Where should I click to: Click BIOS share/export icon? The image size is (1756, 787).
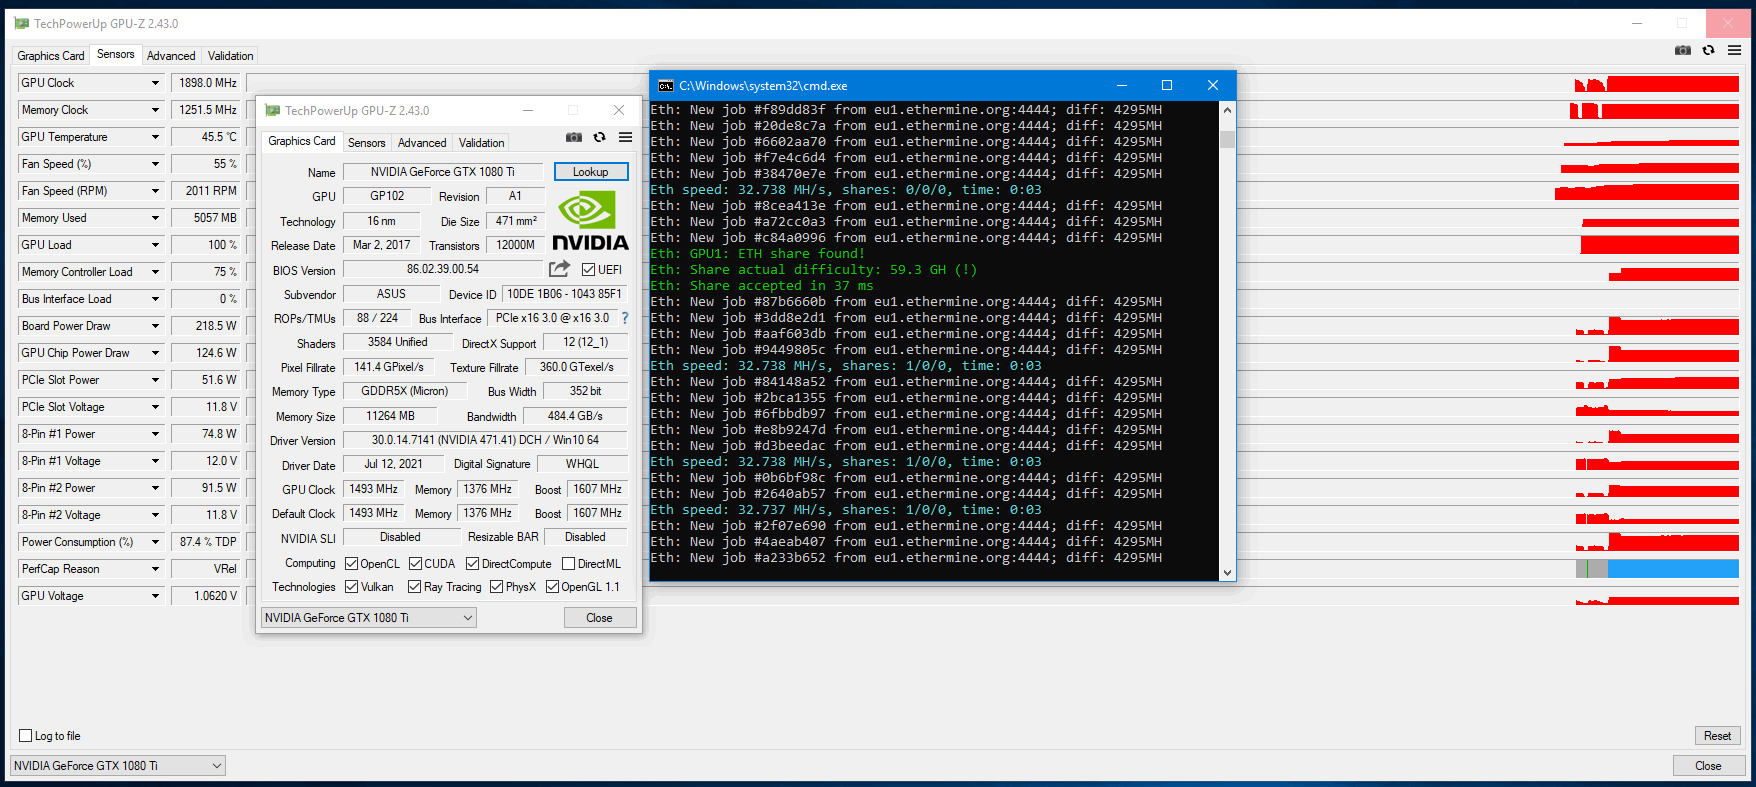(560, 269)
